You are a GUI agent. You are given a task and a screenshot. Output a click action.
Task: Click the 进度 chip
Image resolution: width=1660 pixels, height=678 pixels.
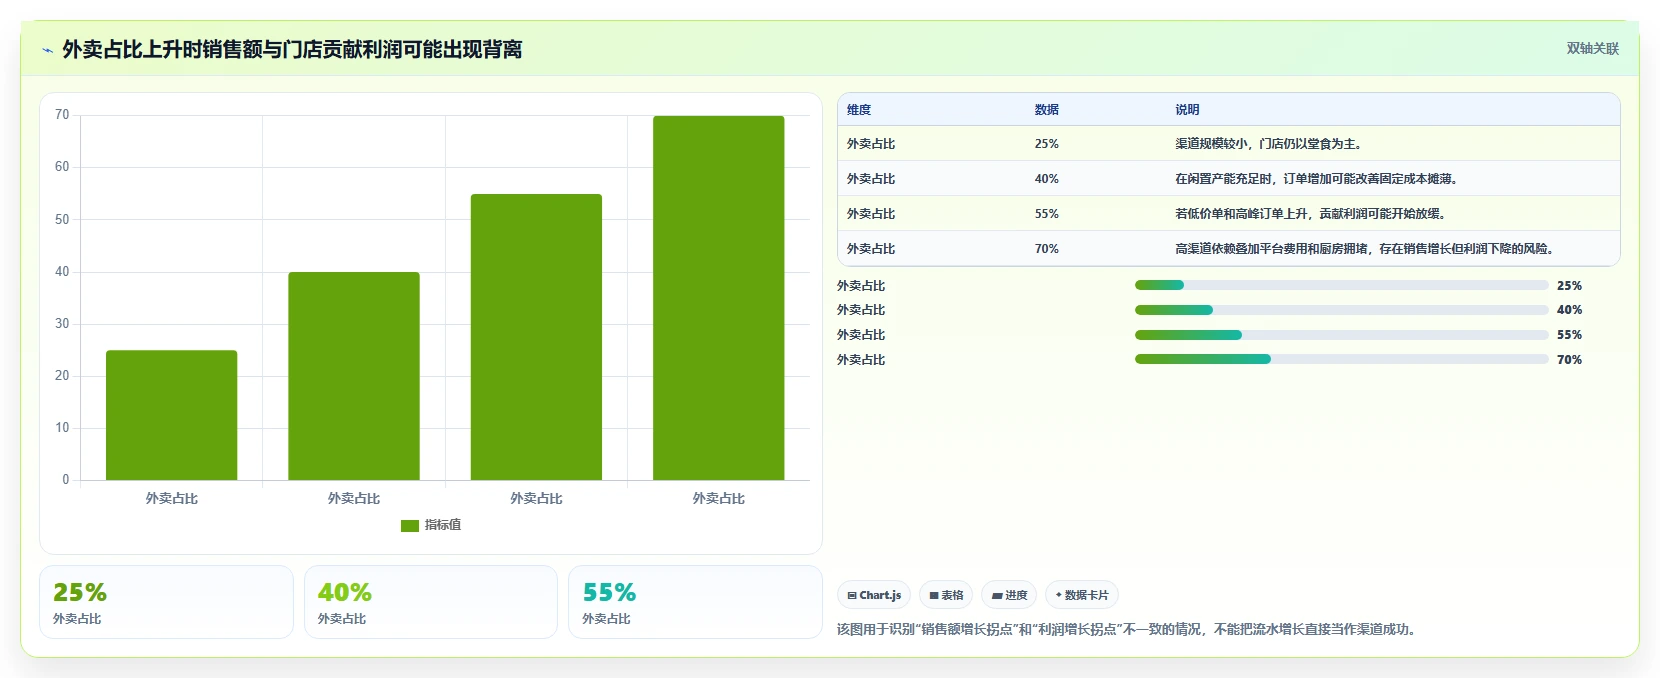pyautogui.click(x=1009, y=595)
